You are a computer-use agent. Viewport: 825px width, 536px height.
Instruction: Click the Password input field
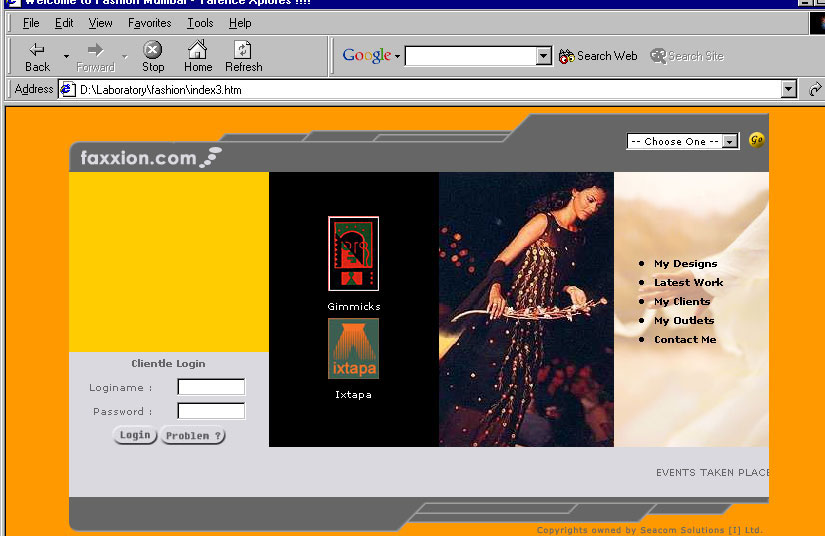pos(211,410)
